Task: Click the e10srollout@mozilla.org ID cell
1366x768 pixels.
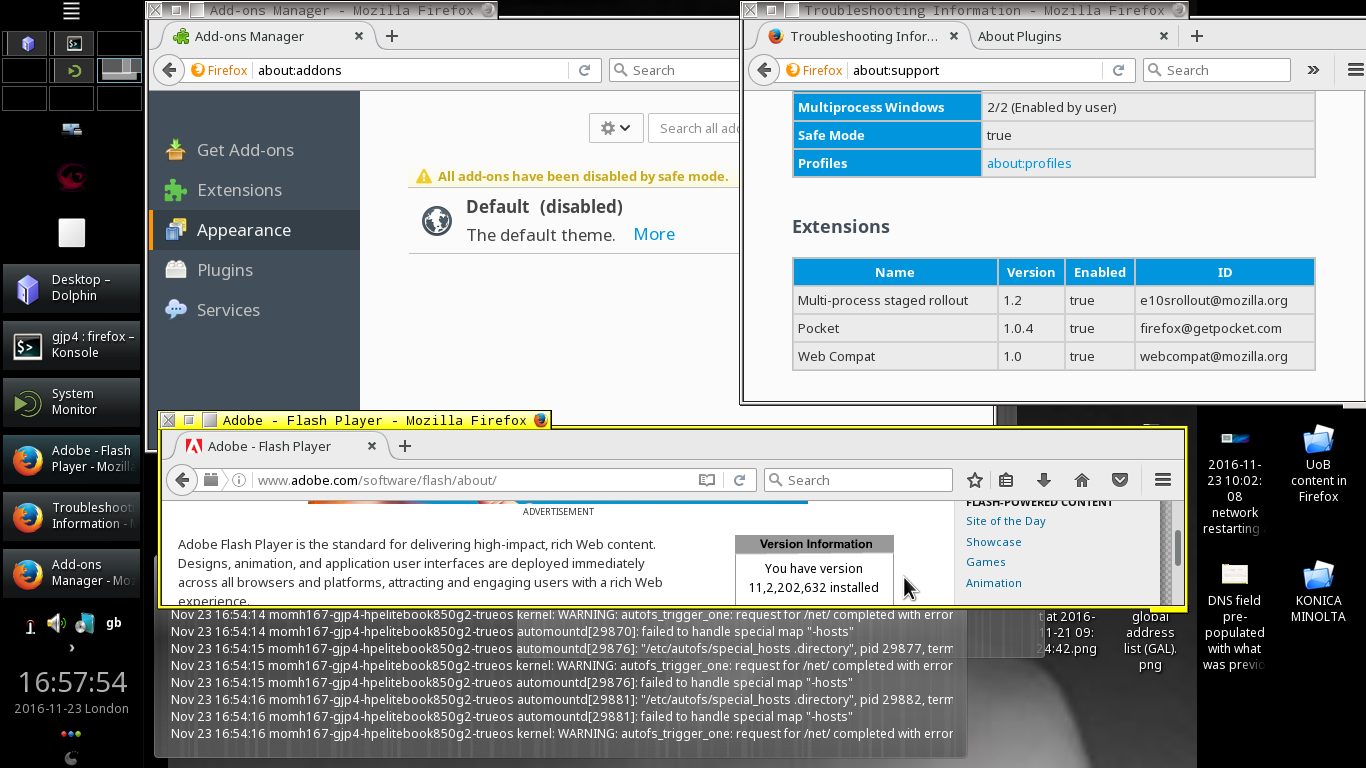Action: tap(1225, 300)
